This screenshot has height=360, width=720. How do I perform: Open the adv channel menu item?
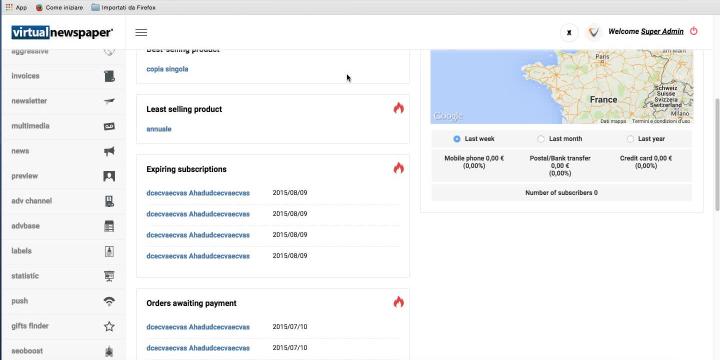[x=32, y=201]
